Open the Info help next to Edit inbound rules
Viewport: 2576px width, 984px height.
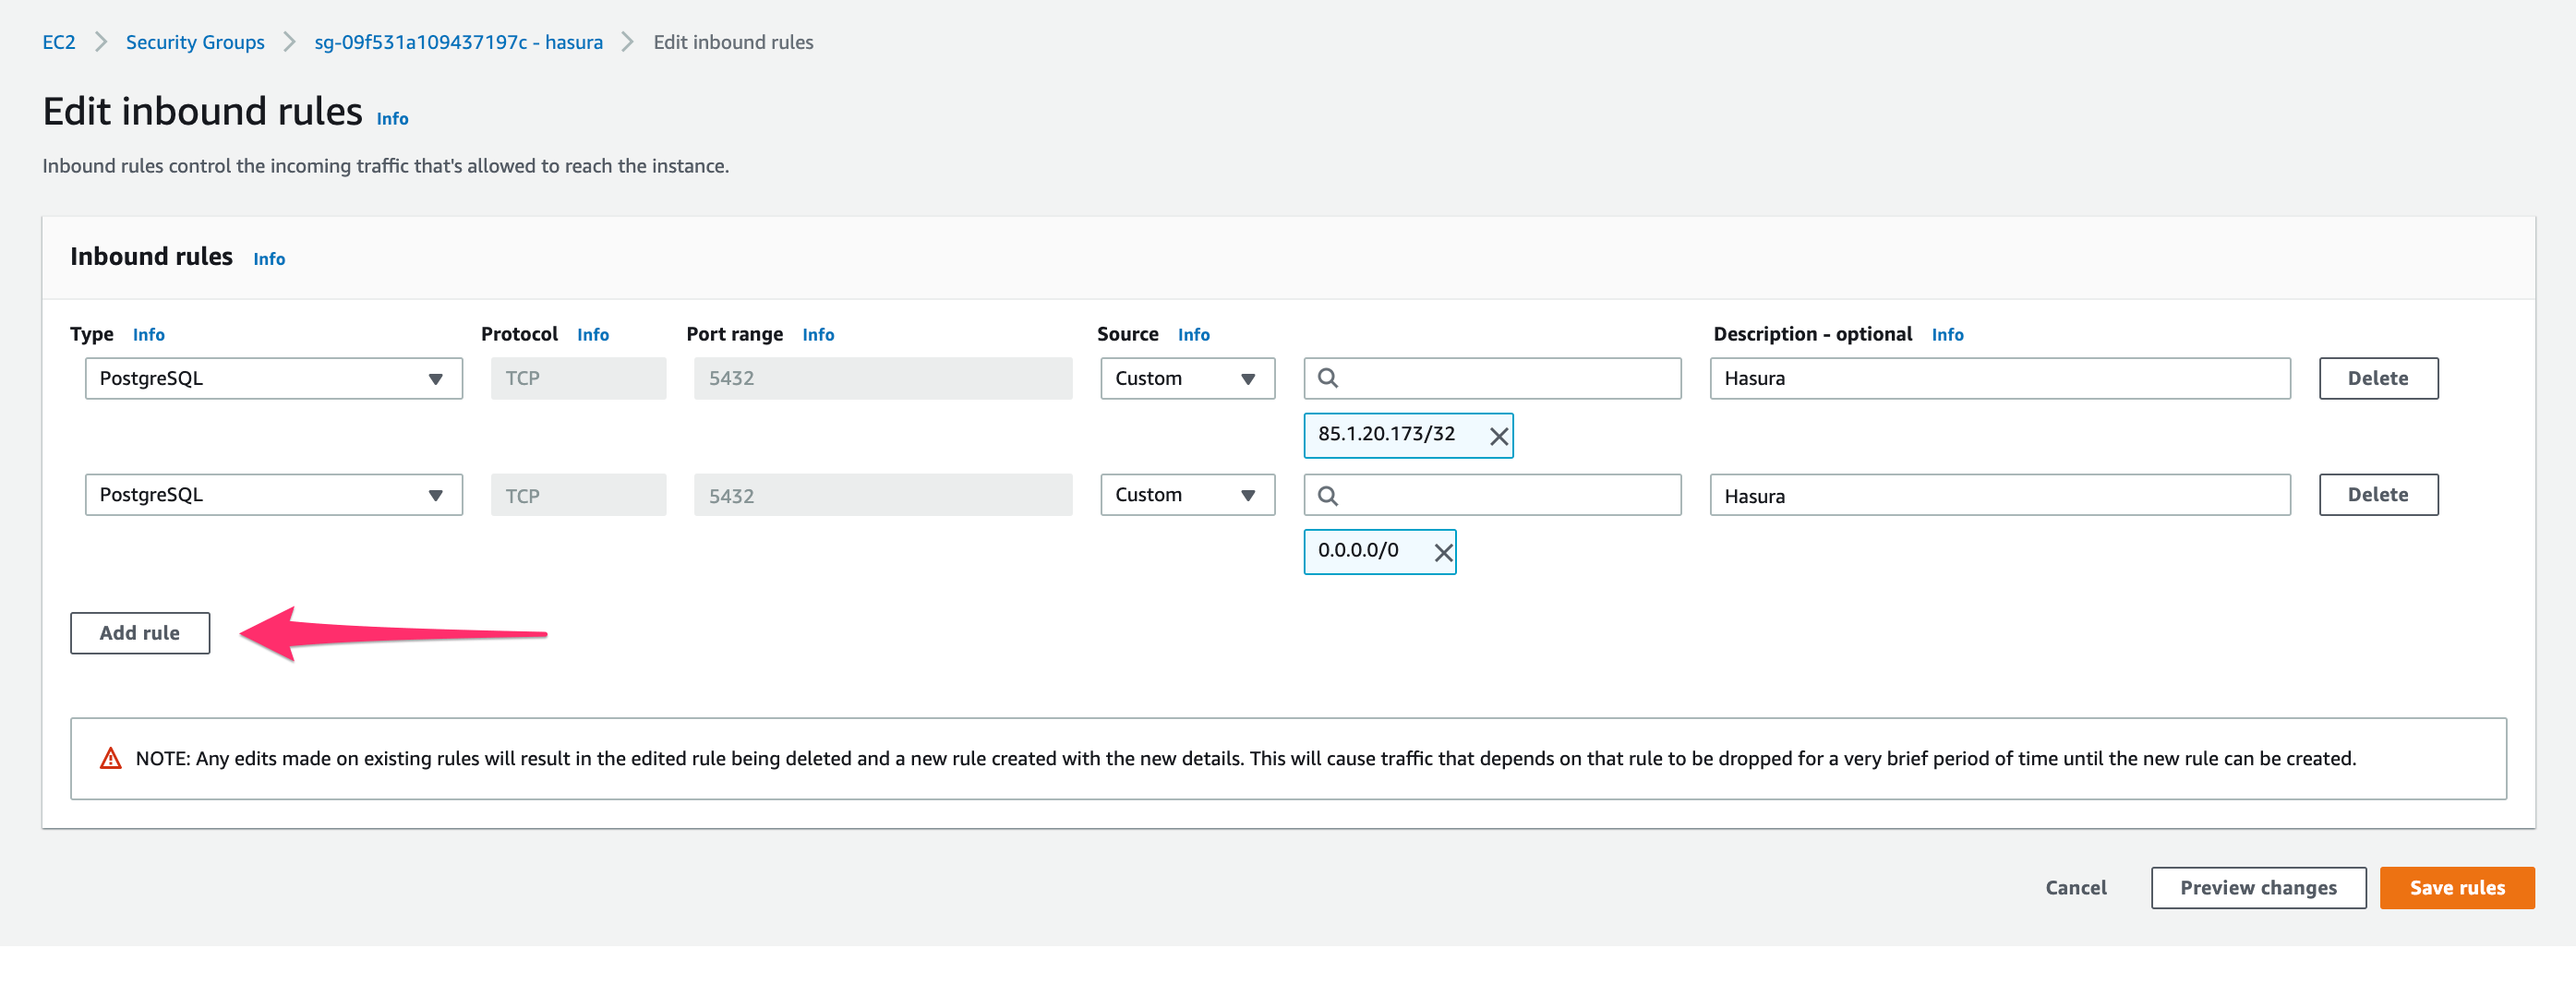tap(391, 118)
